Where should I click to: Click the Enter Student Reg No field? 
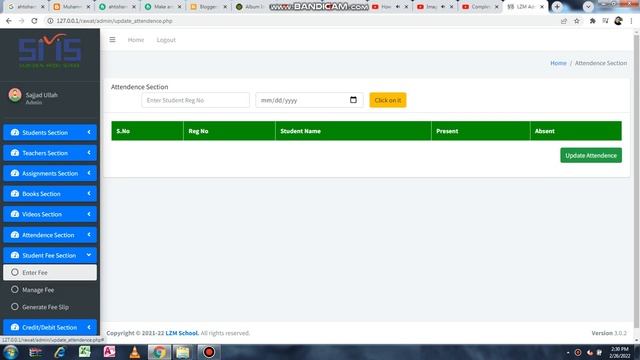(196, 100)
